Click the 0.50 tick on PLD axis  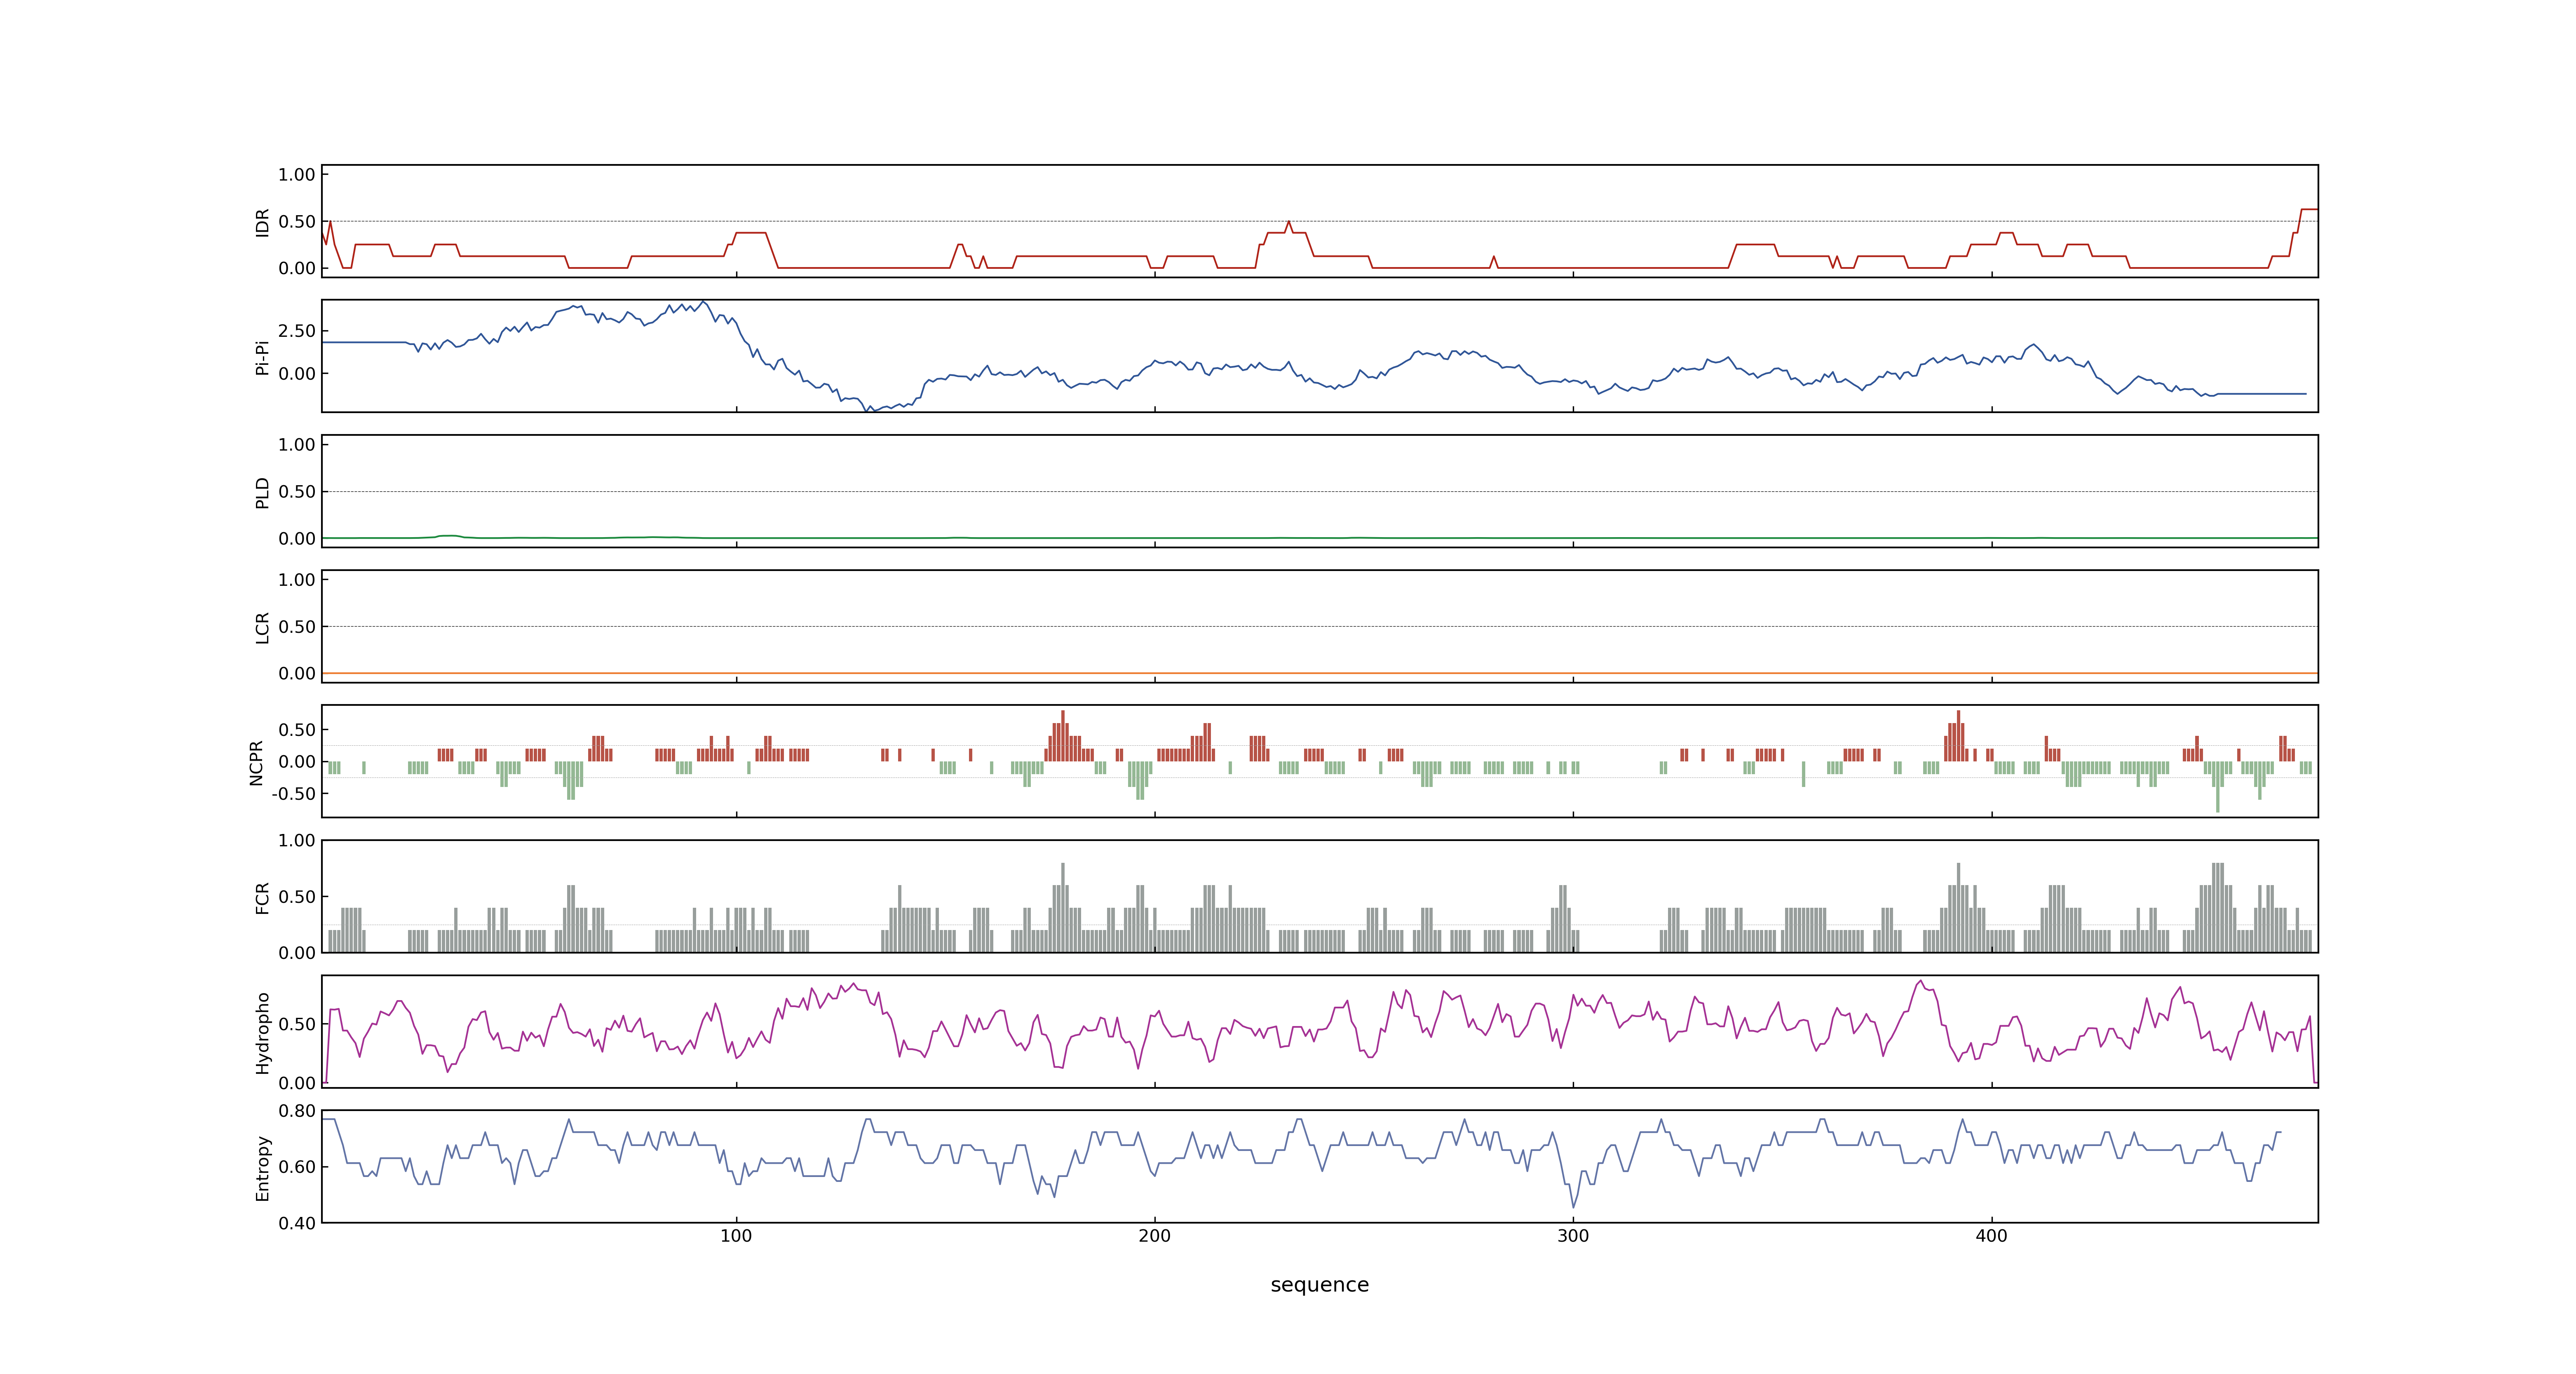(297, 492)
